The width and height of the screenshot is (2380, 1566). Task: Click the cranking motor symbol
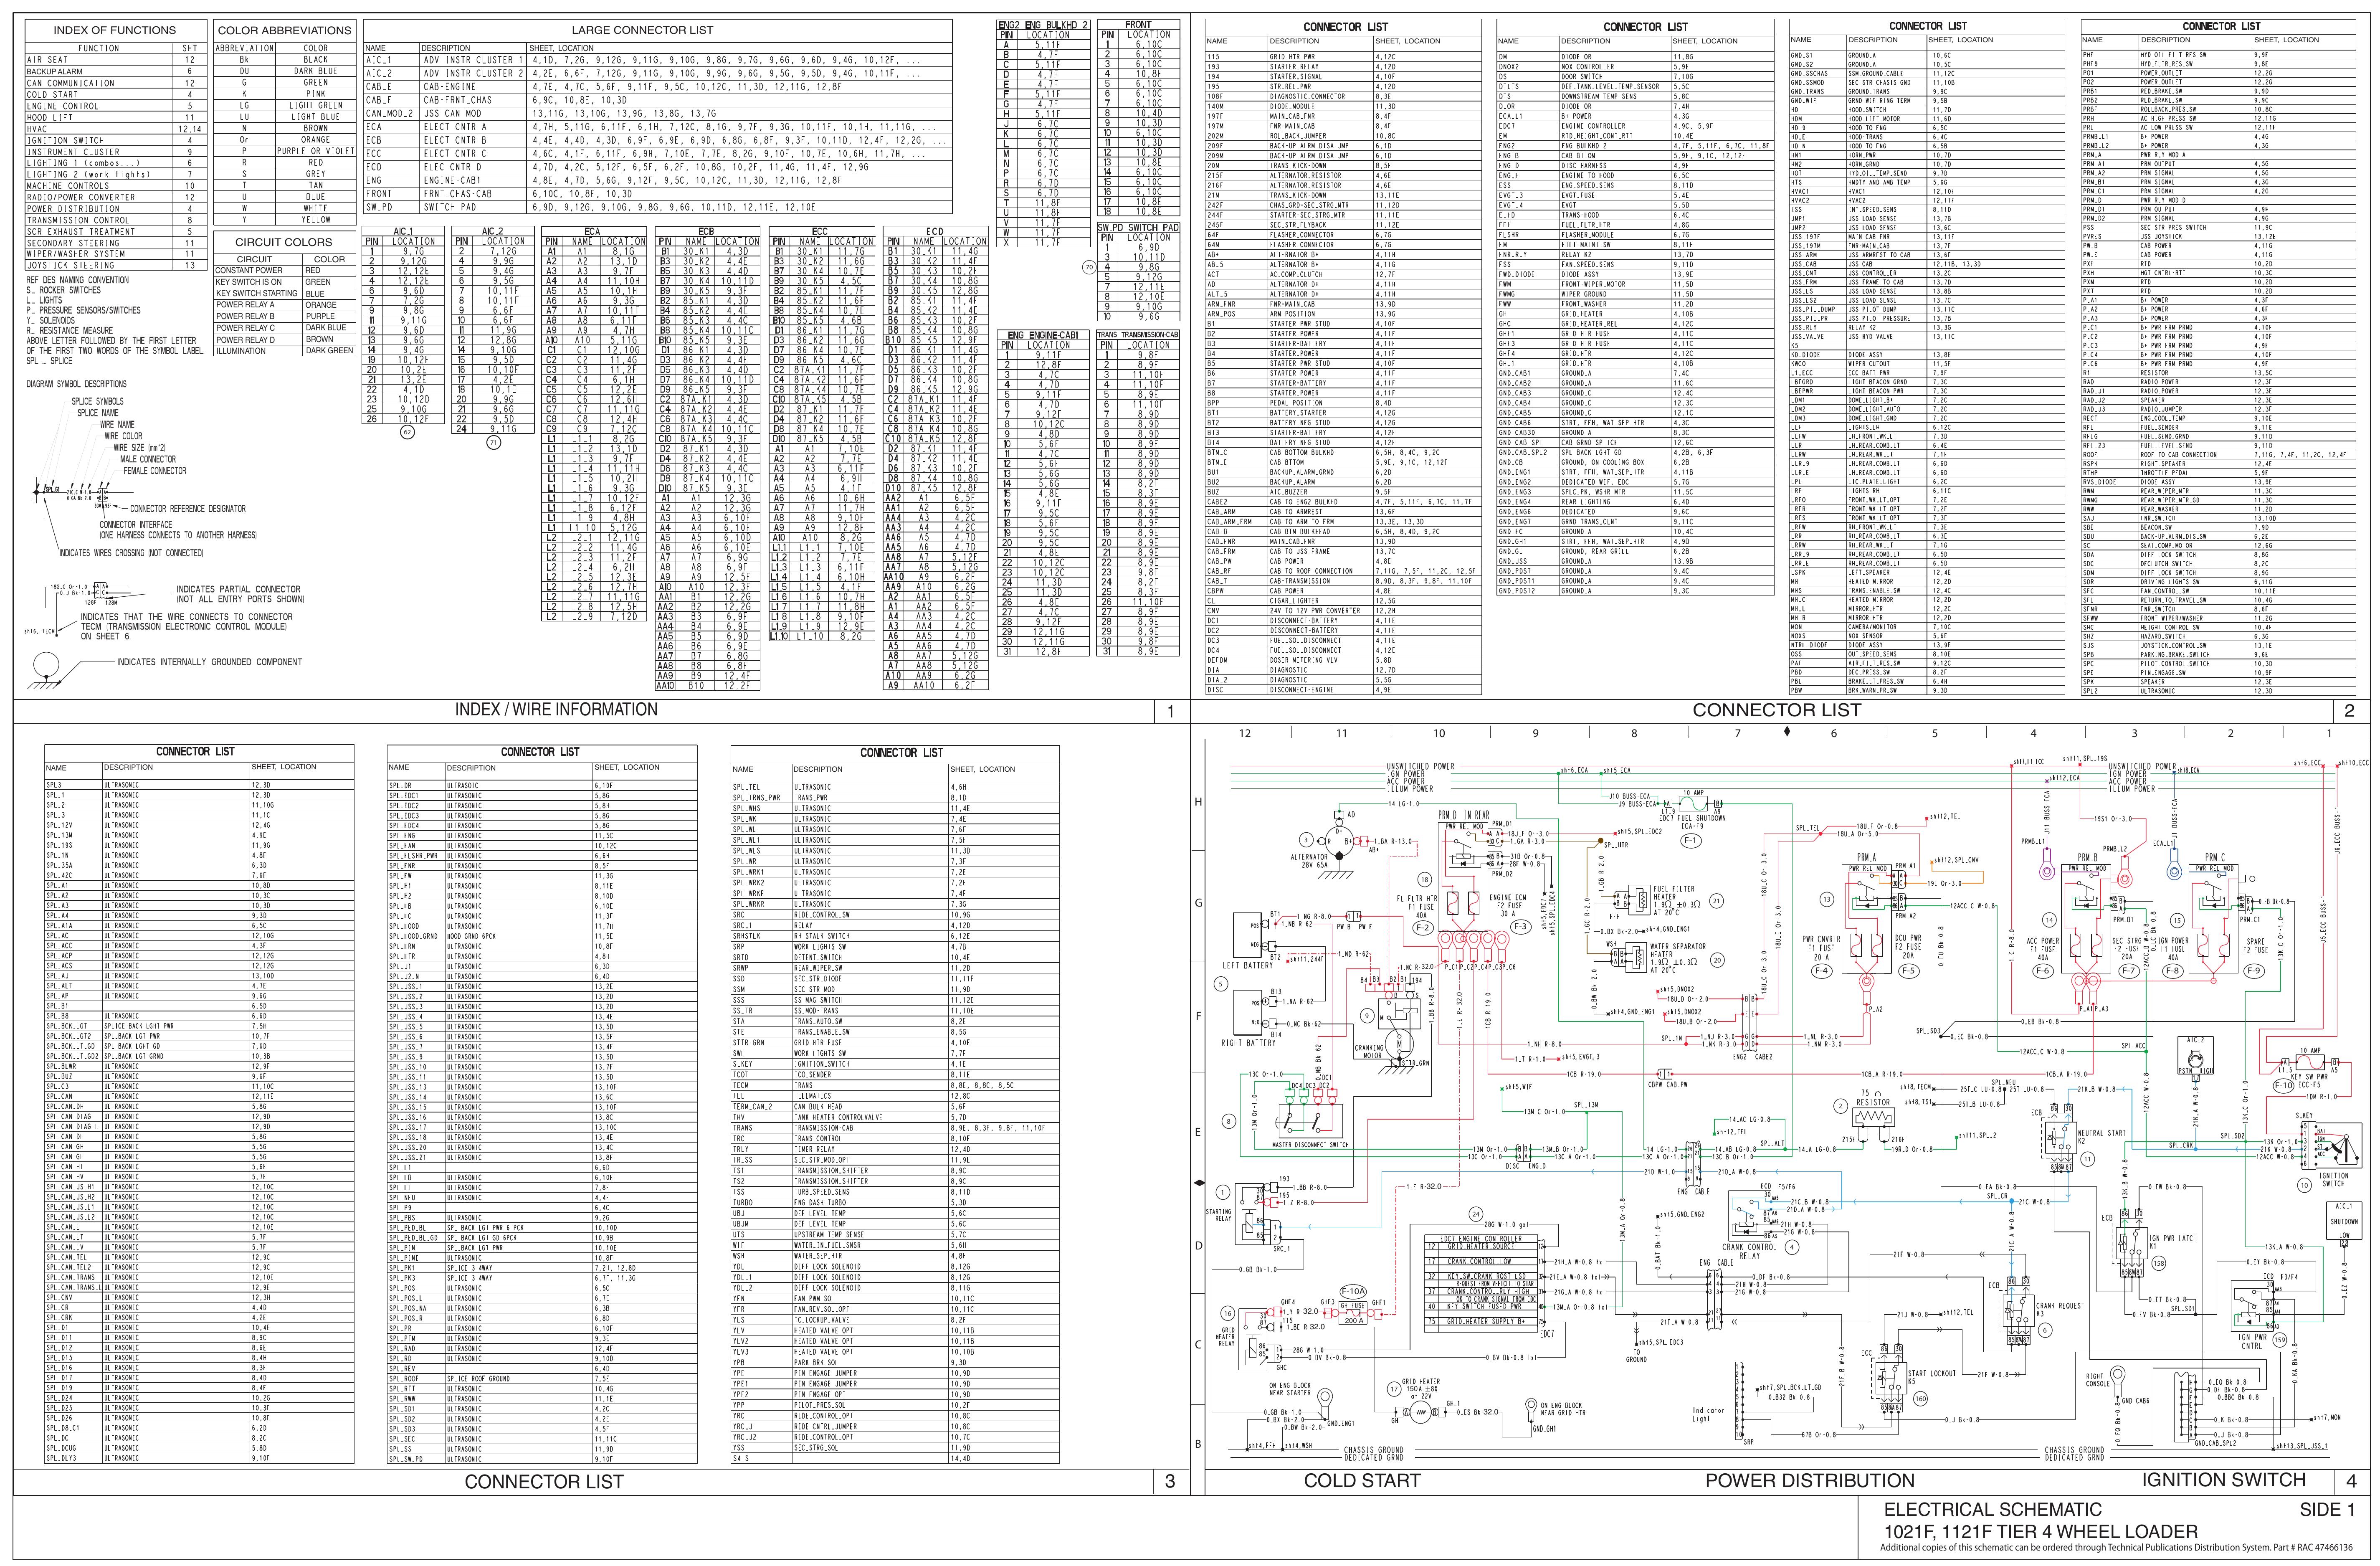pyautogui.click(x=1399, y=1044)
